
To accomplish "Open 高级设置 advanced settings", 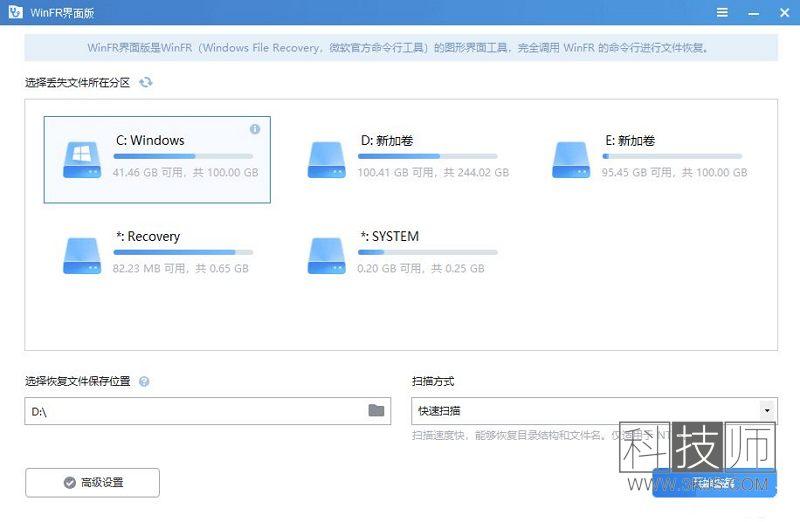I will (92, 482).
